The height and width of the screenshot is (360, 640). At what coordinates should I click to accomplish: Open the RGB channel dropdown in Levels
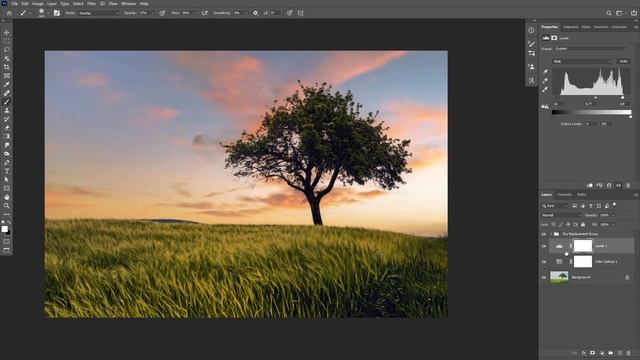click(x=582, y=61)
